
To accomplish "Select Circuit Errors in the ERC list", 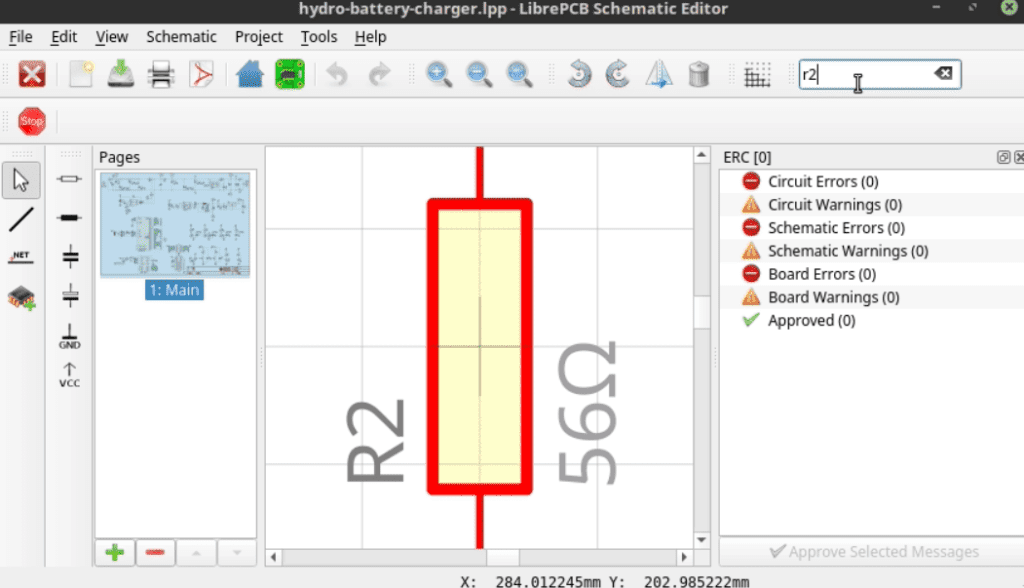I will tap(820, 181).
